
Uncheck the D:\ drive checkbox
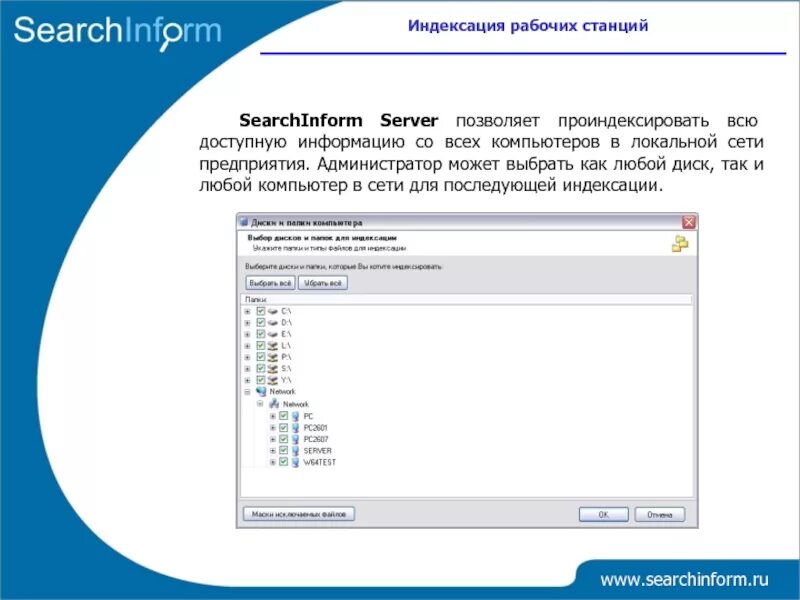261,322
